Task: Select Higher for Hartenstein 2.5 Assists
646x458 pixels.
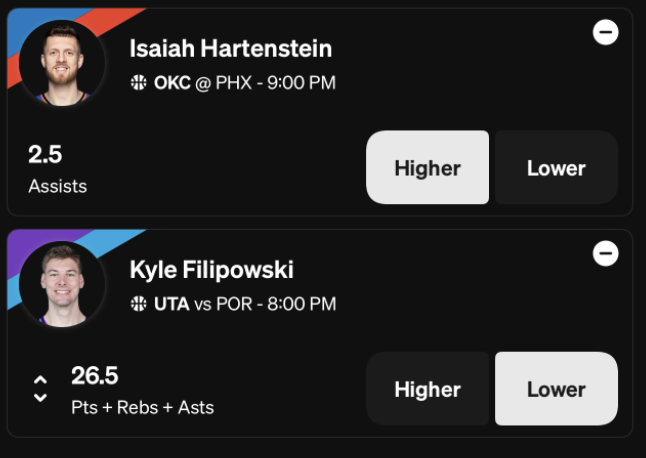Action: [427, 167]
